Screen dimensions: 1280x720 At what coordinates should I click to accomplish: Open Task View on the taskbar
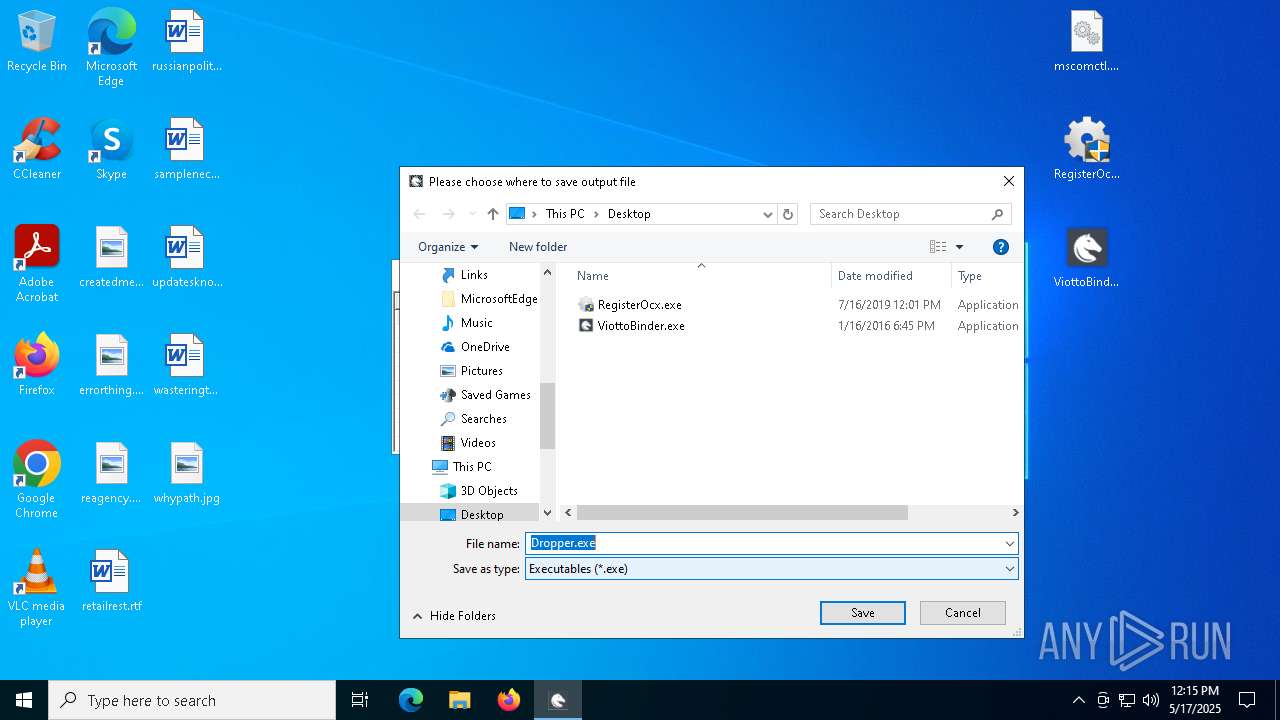coord(360,700)
